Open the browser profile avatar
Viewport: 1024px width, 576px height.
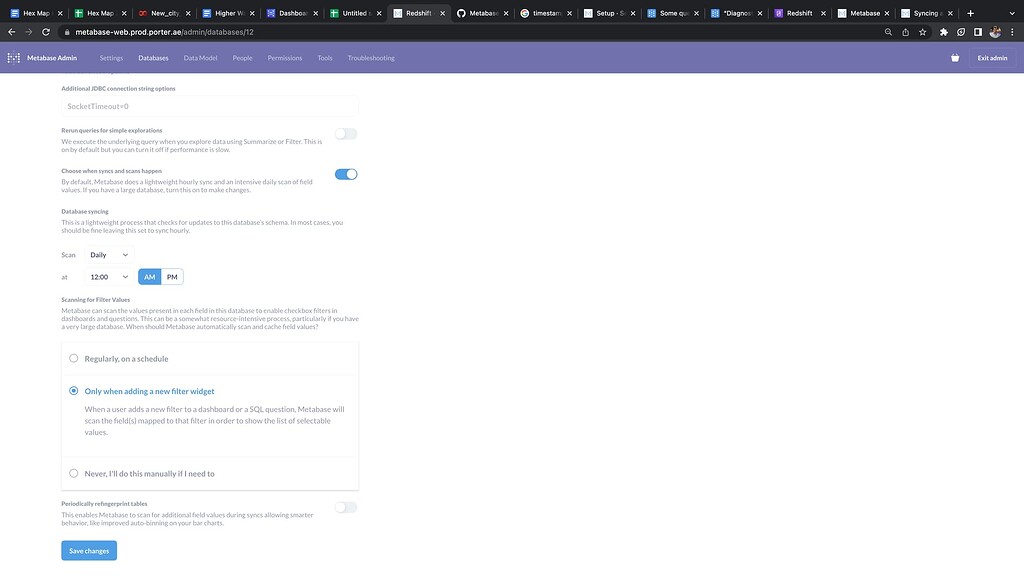(x=994, y=31)
